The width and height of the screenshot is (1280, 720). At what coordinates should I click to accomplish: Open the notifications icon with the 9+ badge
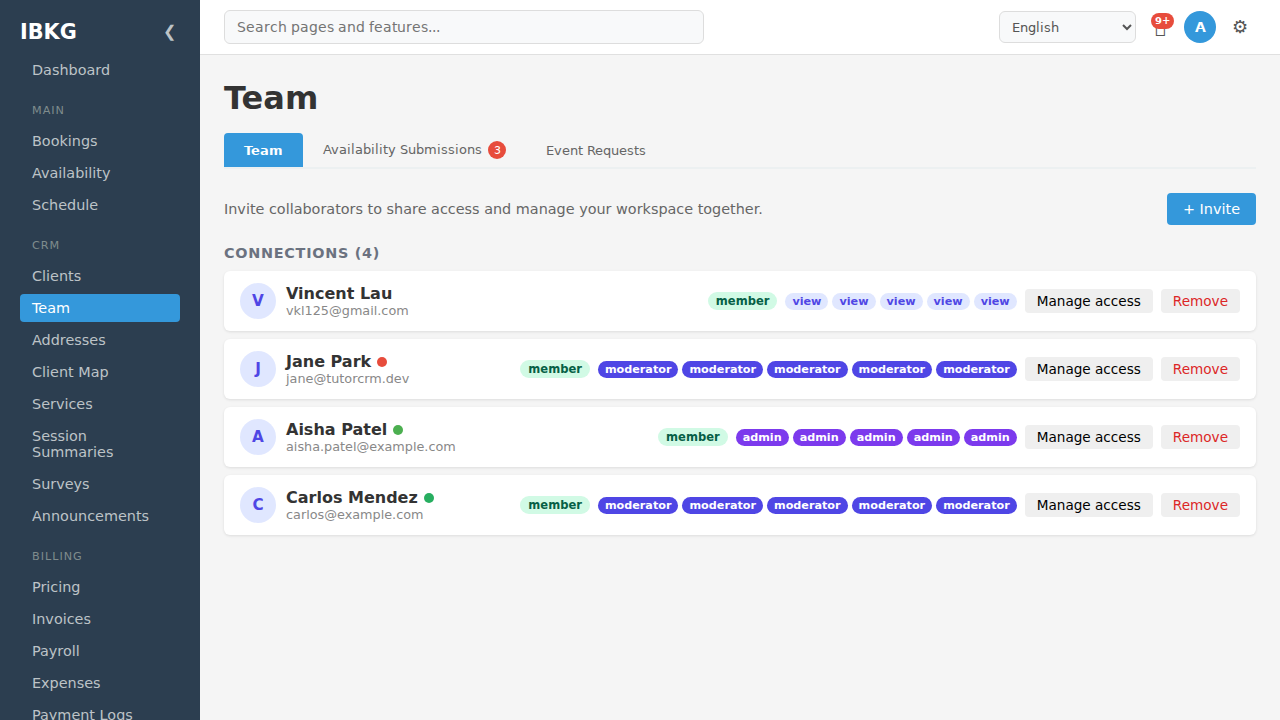coord(1160,28)
